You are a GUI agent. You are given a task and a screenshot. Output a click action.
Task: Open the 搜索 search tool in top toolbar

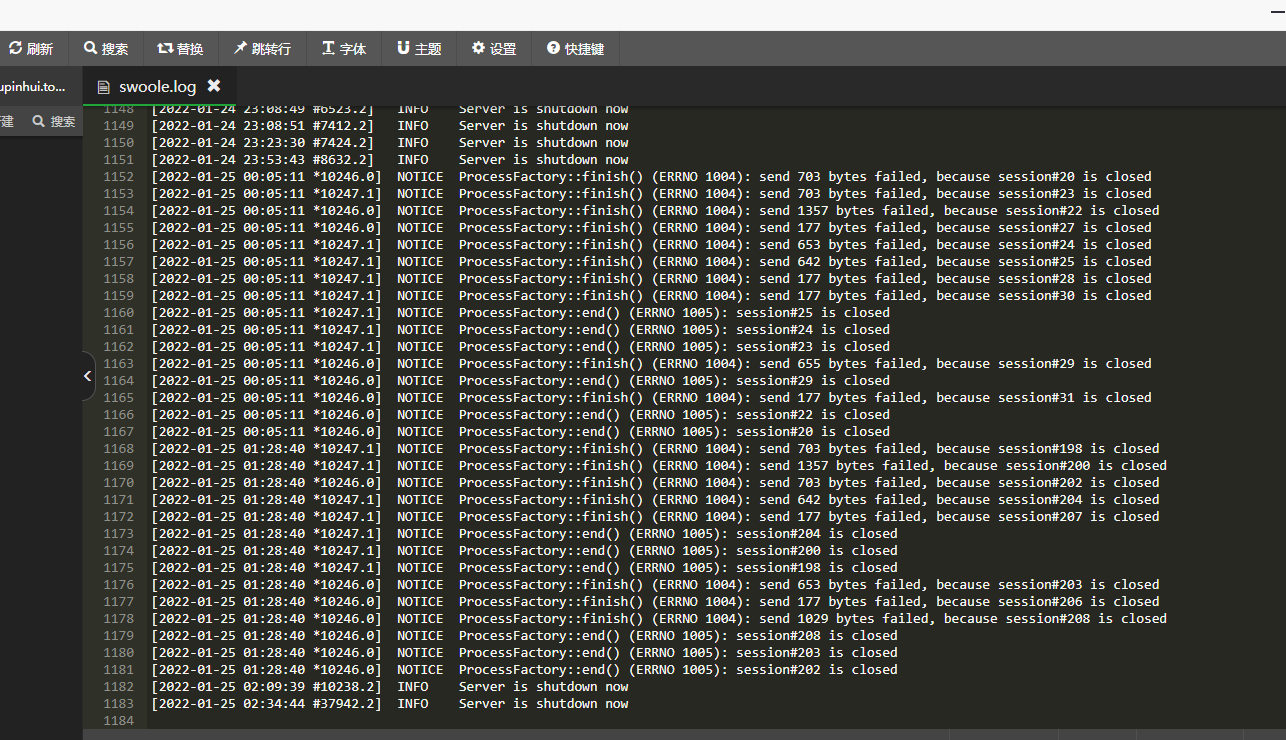[x=105, y=48]
